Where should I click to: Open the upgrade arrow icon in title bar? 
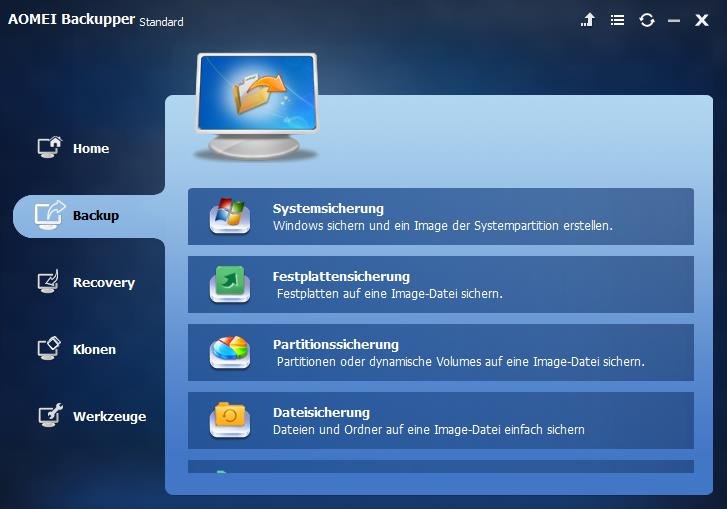[x=588, y=20]
